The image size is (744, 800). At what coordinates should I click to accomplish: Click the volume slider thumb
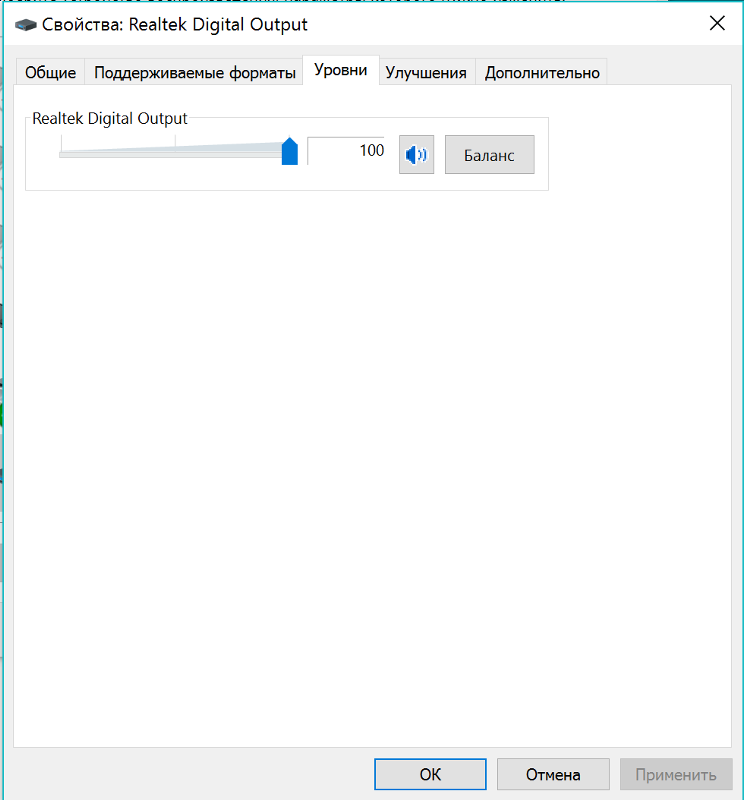point(290,151)
